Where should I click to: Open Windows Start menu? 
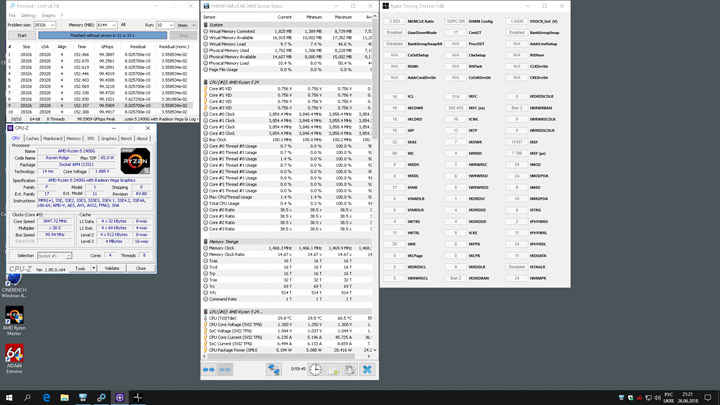click(9, 398)
